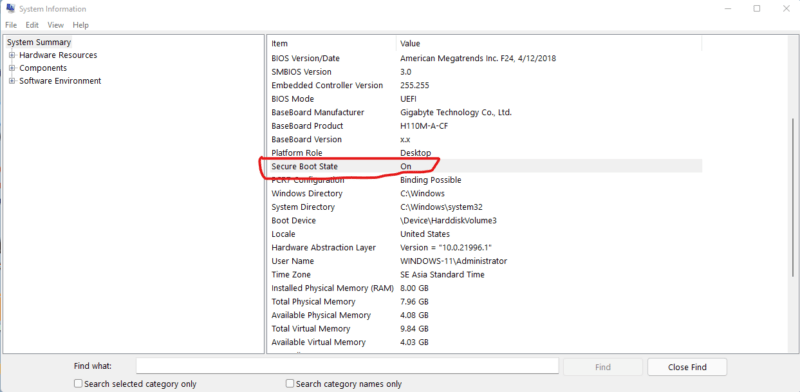Viewport: 800px width, 392px height.
Task: Enable Search selected category only checkbox
Action: coord(78,383)
